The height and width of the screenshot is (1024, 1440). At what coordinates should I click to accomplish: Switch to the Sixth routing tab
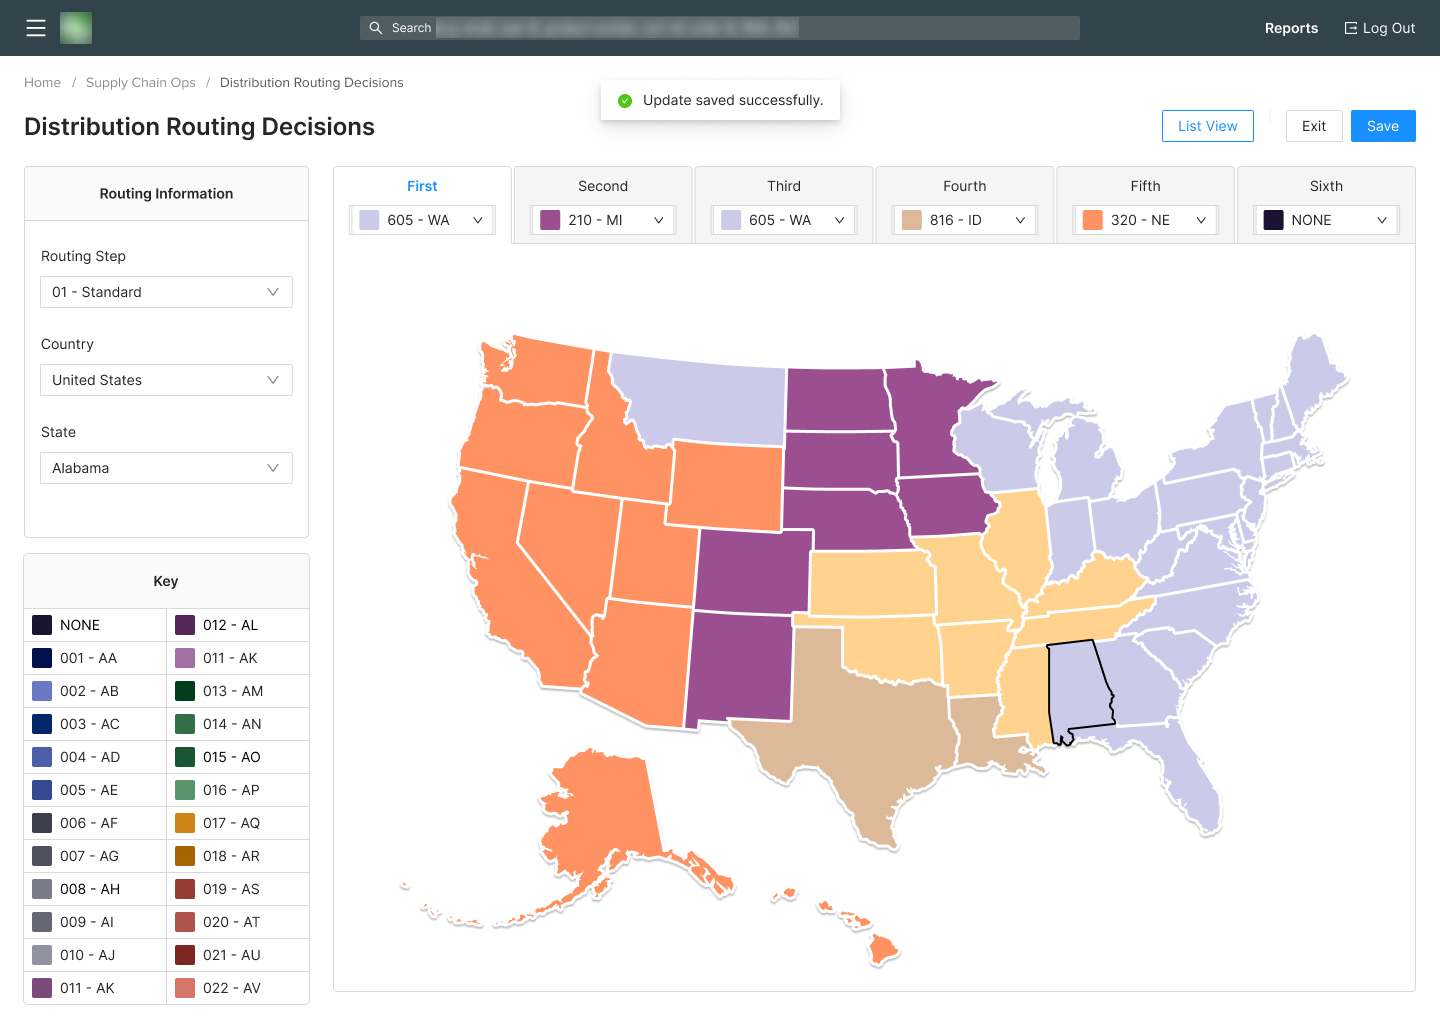pos(1326,186)
